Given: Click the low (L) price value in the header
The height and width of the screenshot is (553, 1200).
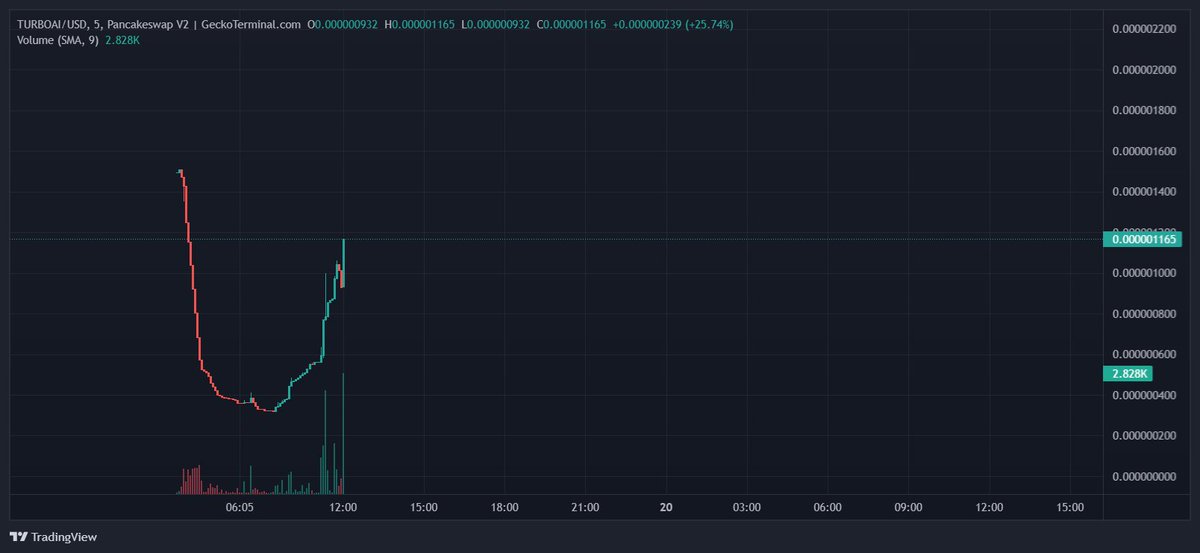Looking at the screenshot, I should tap(499, 24).
